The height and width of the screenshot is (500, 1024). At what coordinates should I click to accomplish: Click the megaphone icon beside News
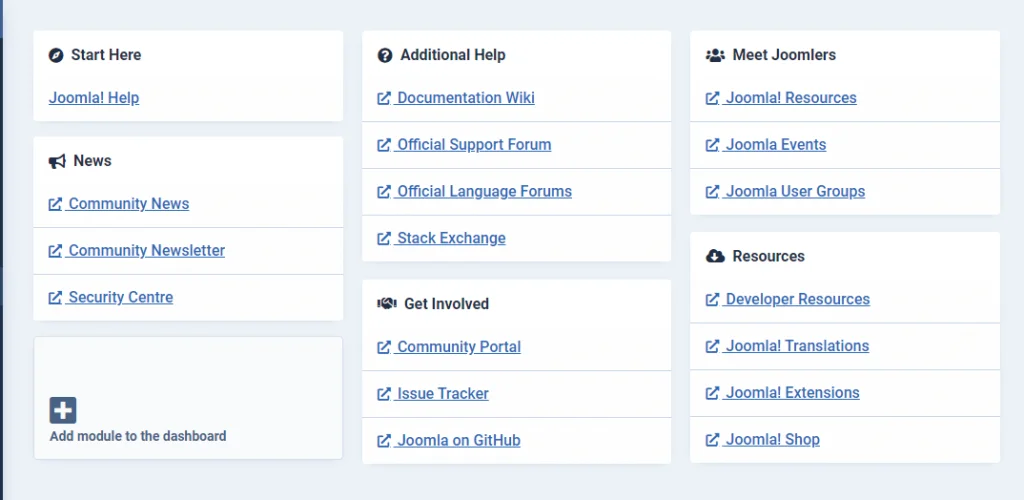pyautogui.click(x=57, y=161)
